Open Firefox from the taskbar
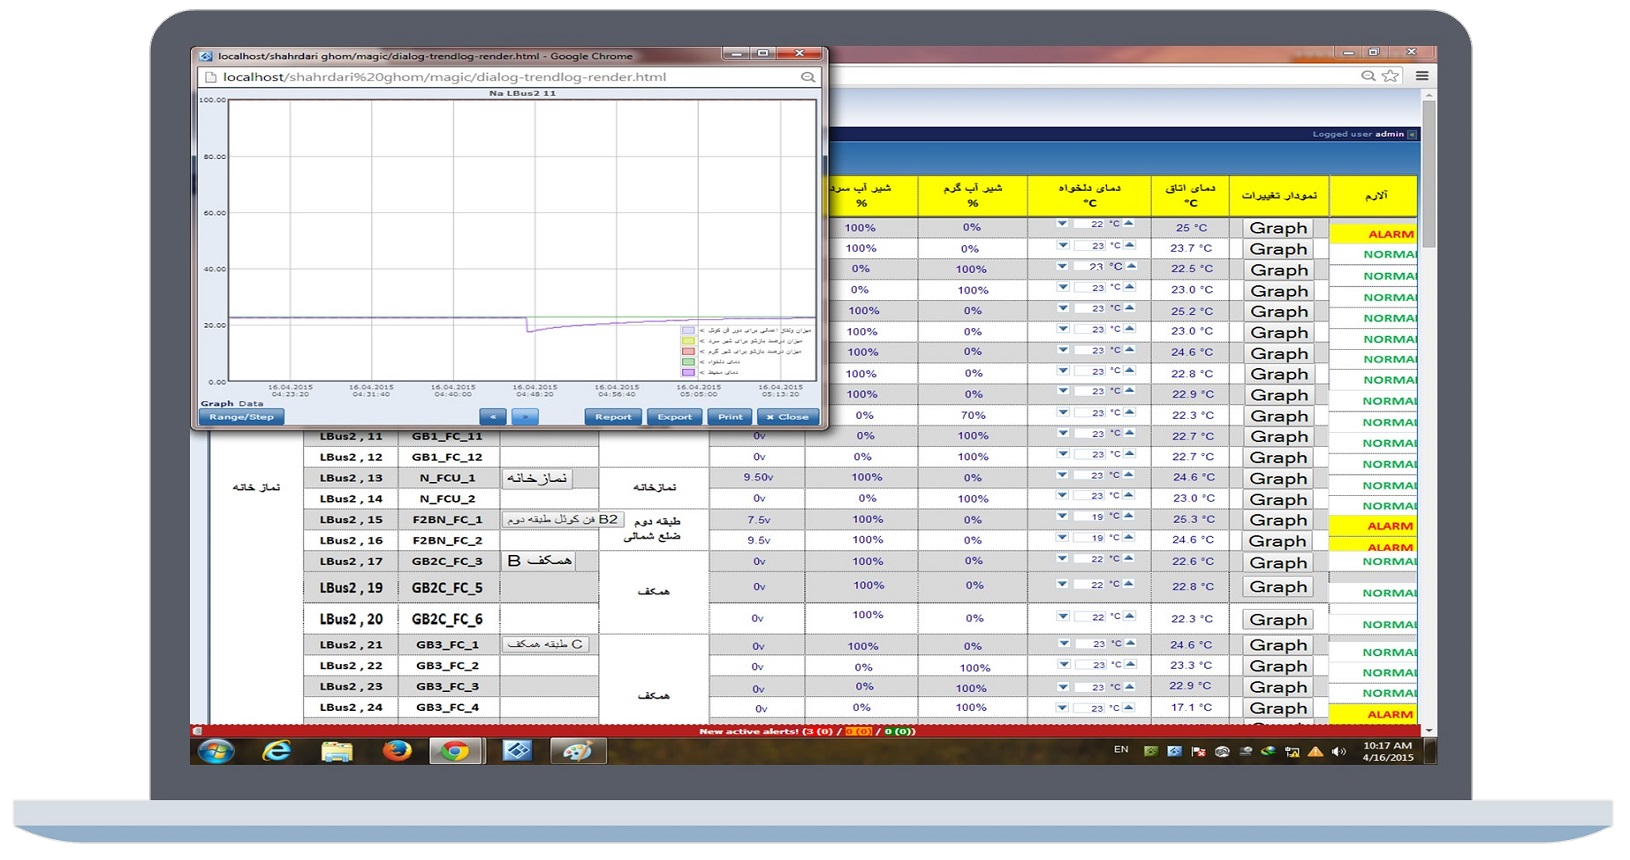This screenshot has height=860, width=1630. pyautogui.click(x=397, y=750)
